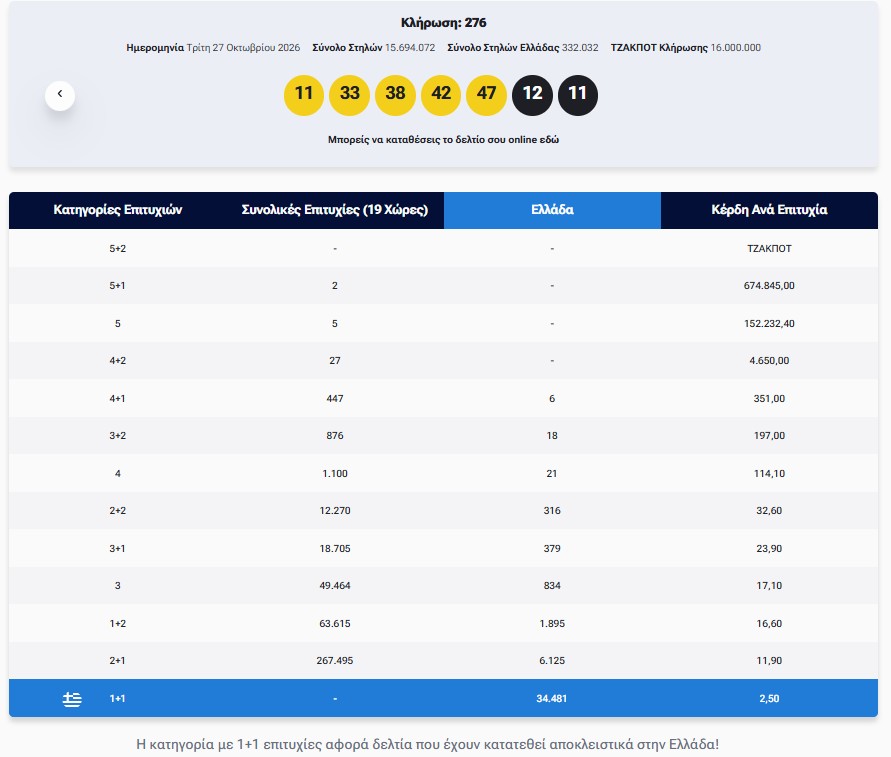Image resolution: width=891 pixels, height=757 pixels.
Task: Select the Ελλάδα column header
Action: 552,210
